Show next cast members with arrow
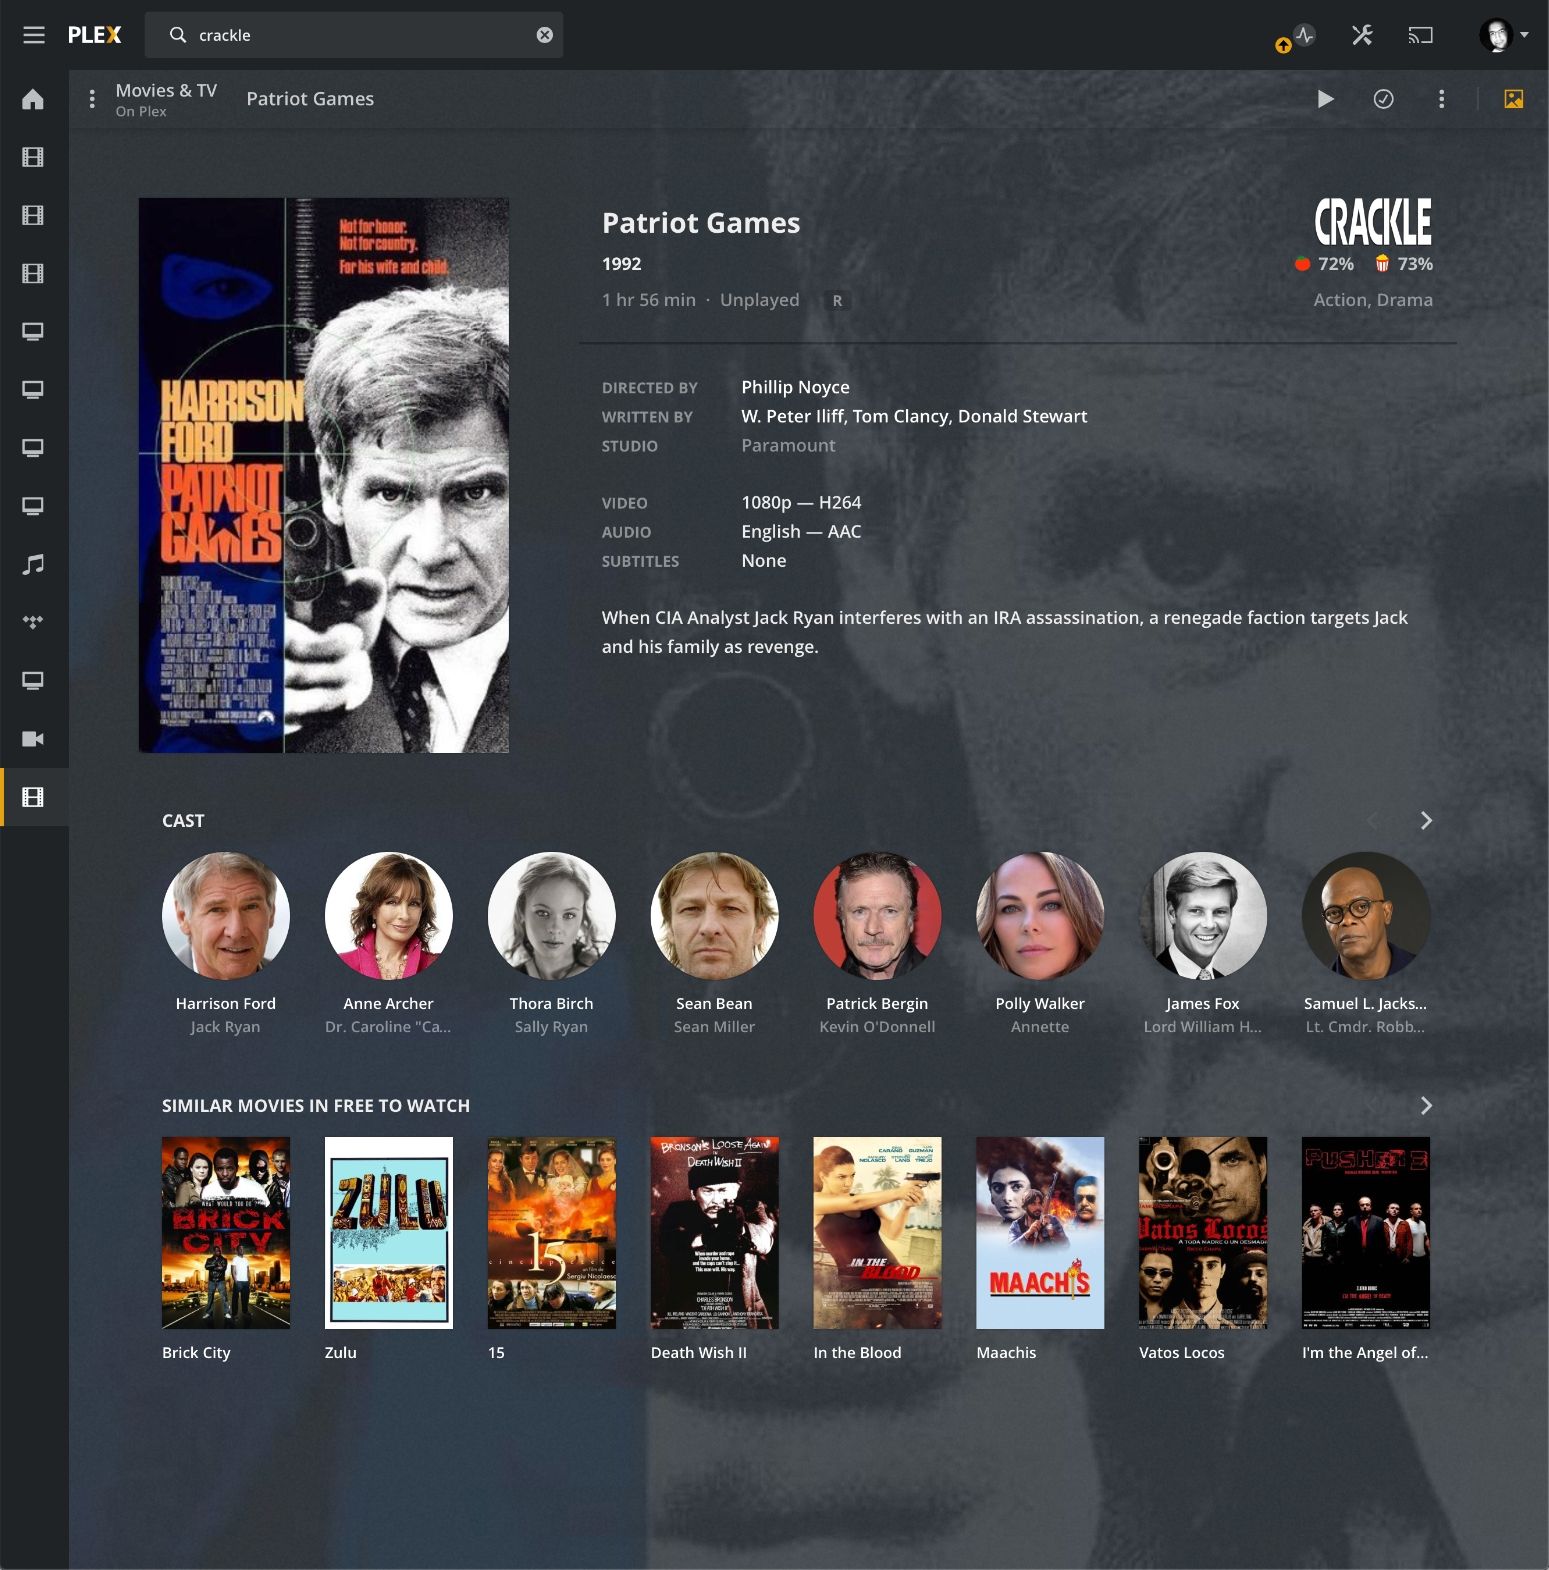This screenshot has height=1570, width=1549. click(x=1426, y=821)
